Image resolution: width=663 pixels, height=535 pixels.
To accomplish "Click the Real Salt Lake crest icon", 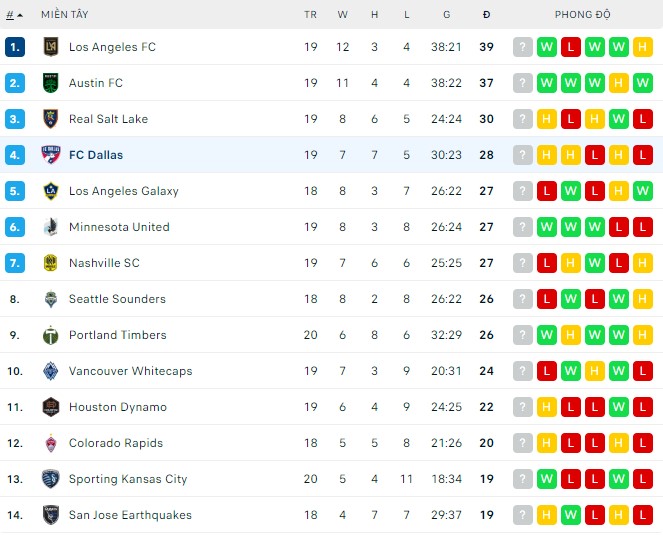I will pyautogui.click(x=51, y=119).
